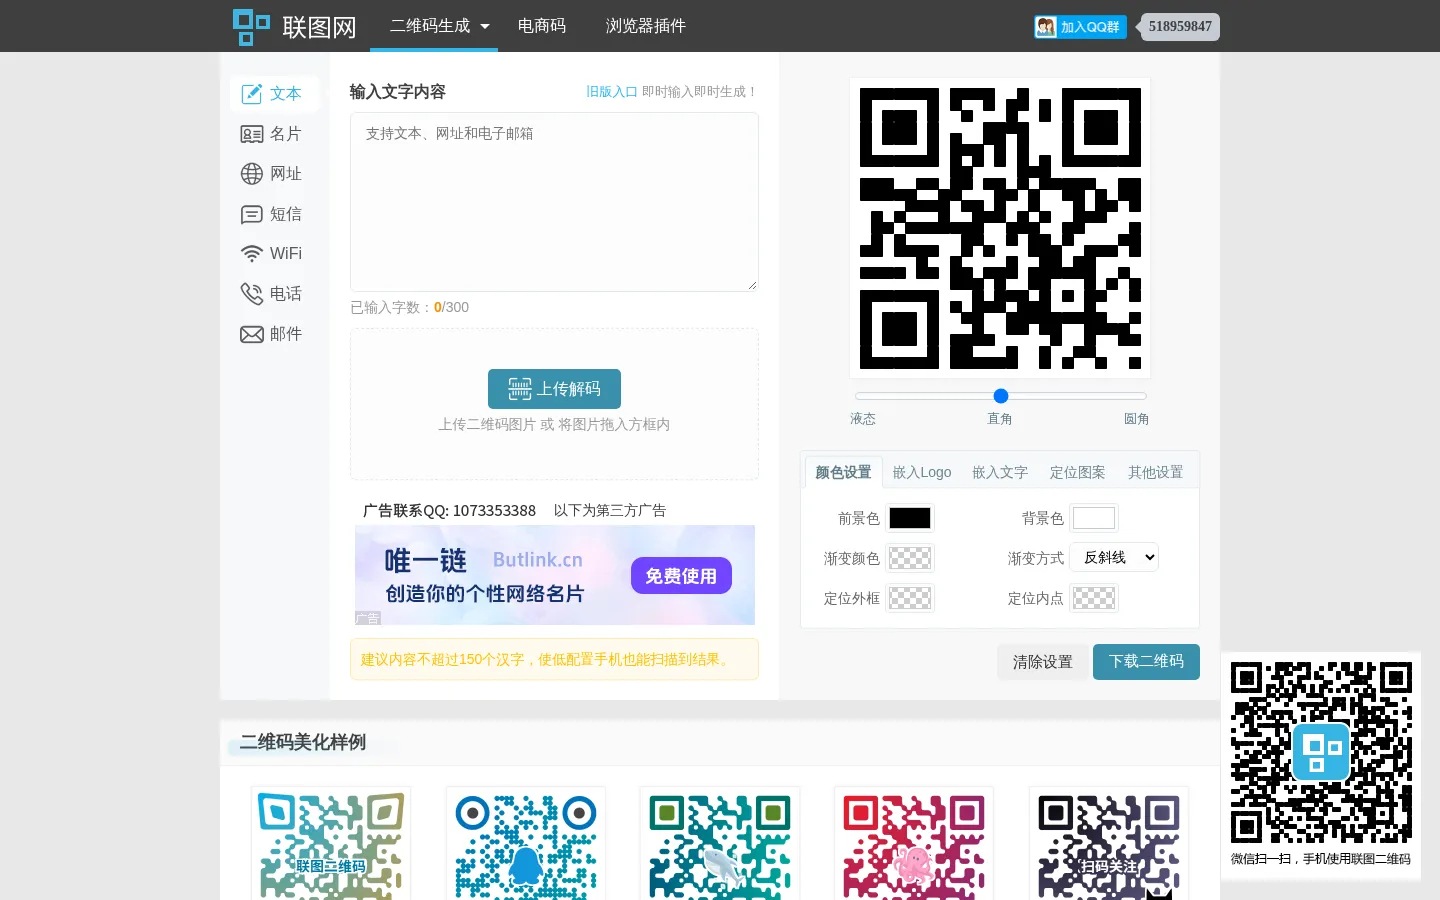Open the red octopus sample QR thumbnail
This screenshot has height=900, width=1440.
(914, 844)
